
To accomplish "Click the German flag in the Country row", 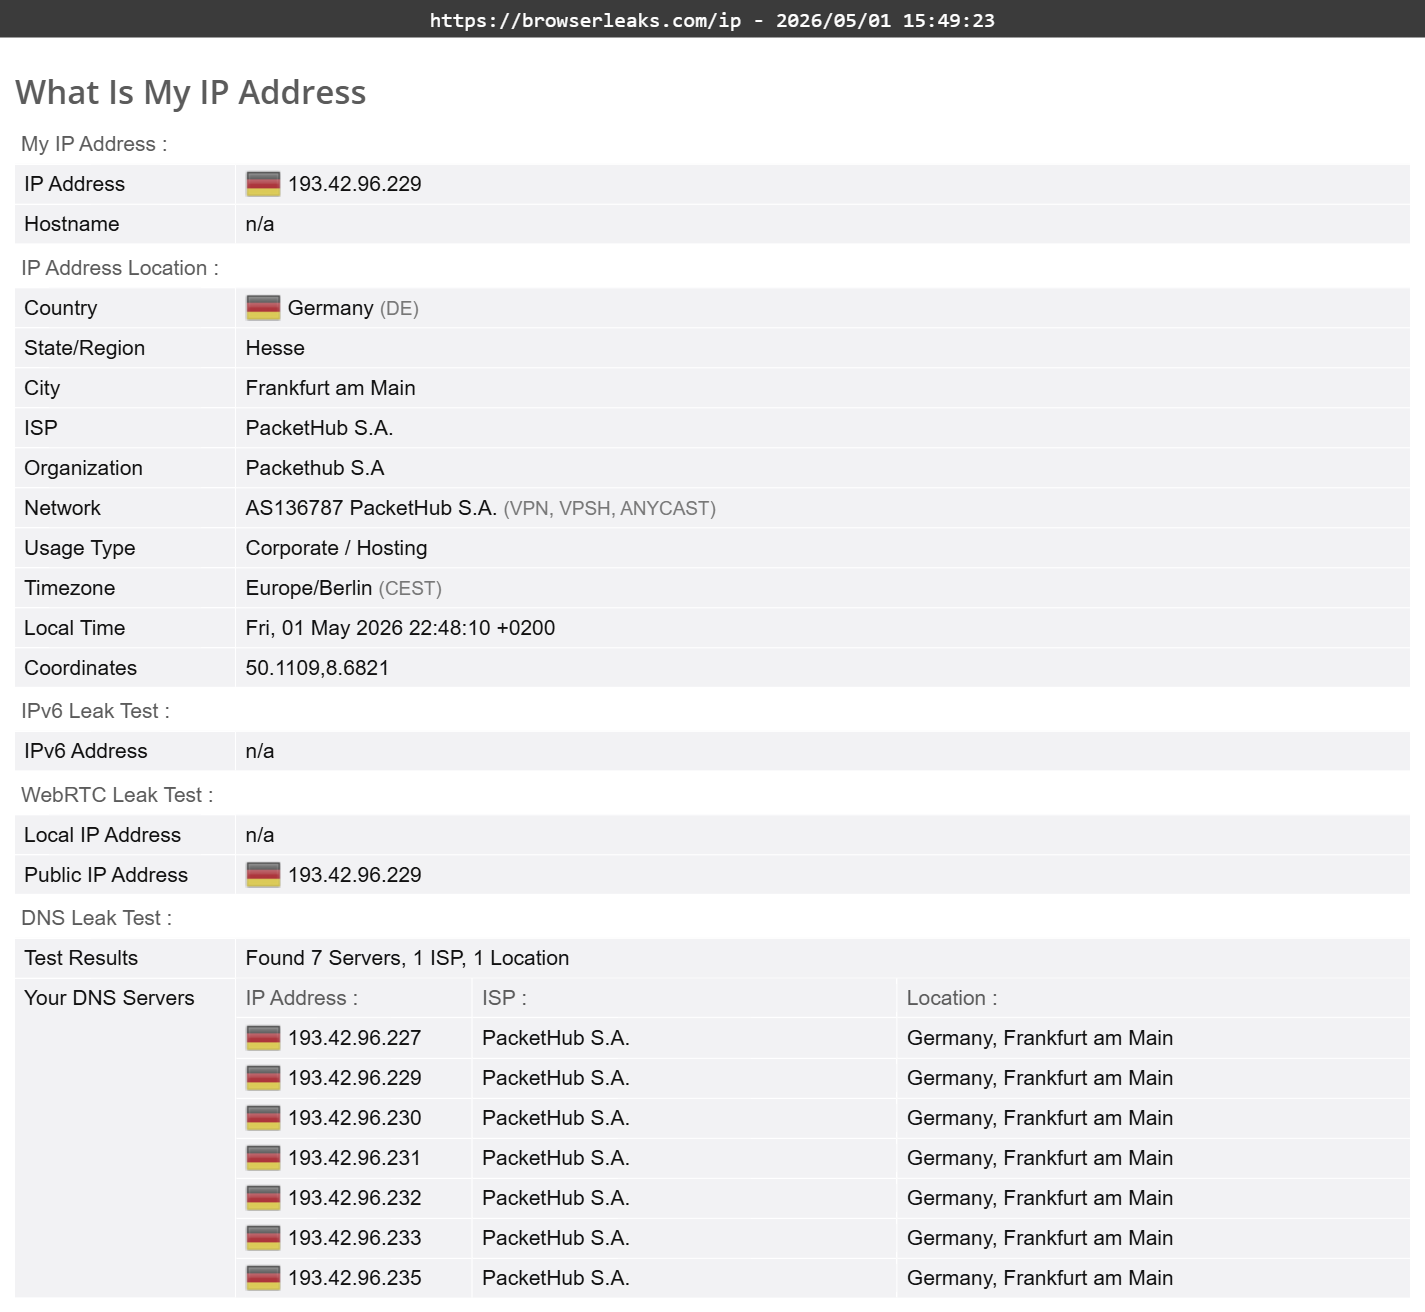I will coord(263,308).
